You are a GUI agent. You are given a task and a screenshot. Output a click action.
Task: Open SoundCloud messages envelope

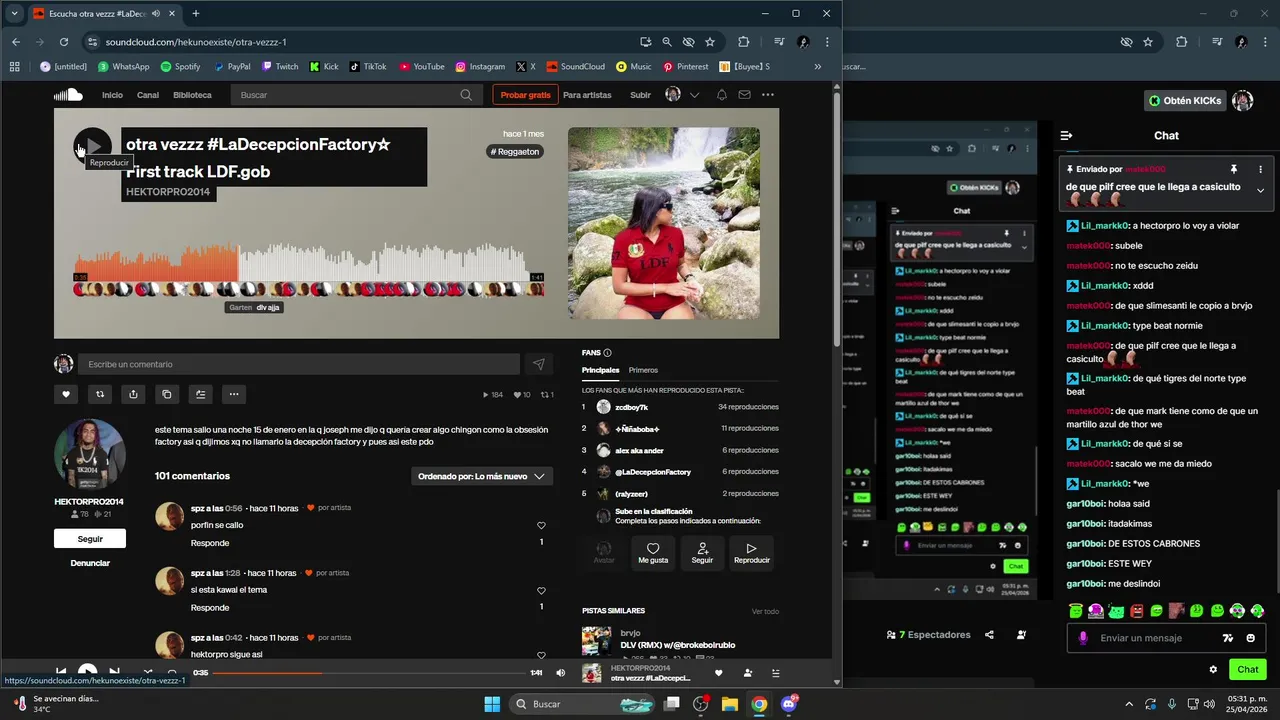pyautogui.click(x=744, y=95)
